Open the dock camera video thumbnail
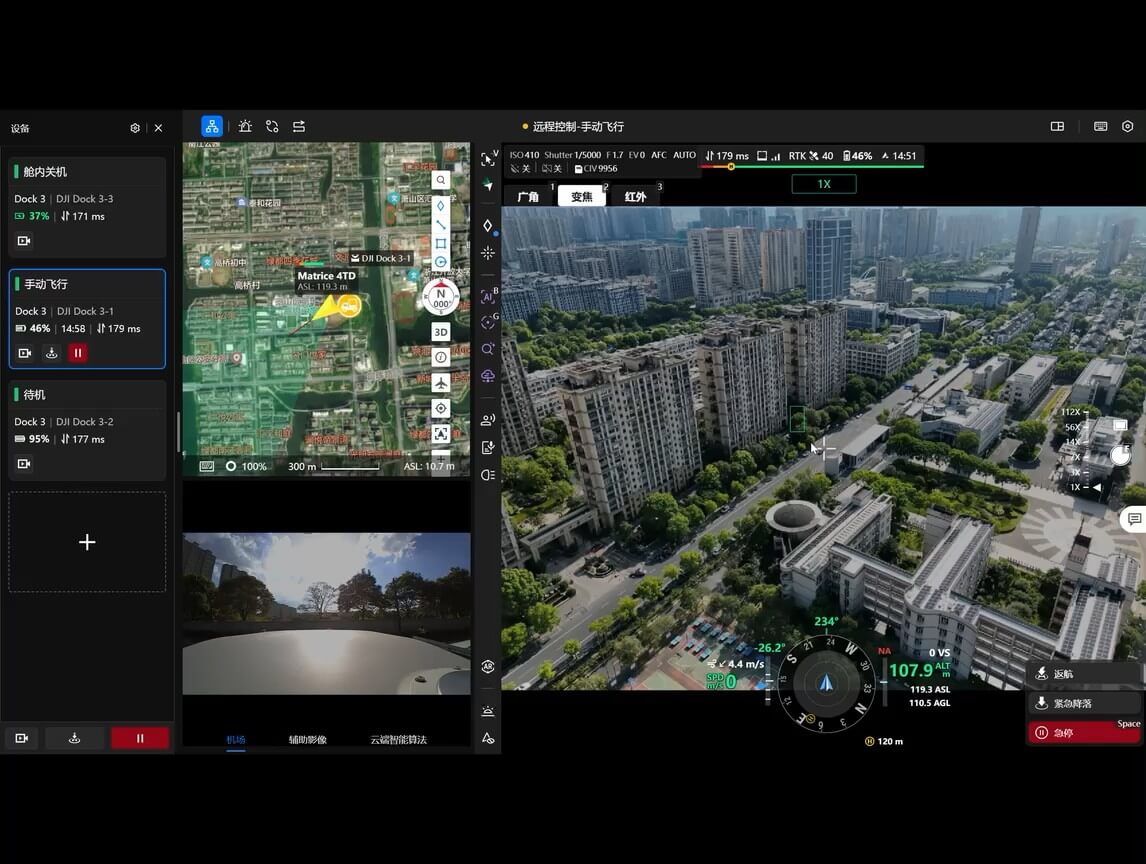This screenshot has width=1146, height=864. click(x=326, y=613)
